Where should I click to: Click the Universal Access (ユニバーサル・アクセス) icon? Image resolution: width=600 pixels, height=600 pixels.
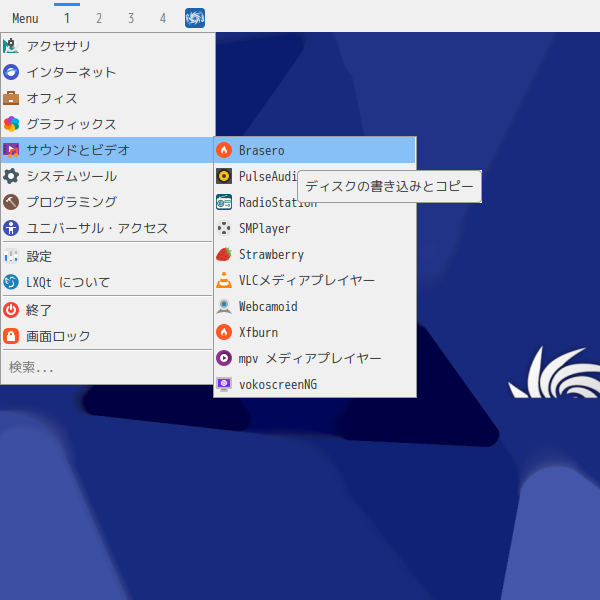click(11, 228)
